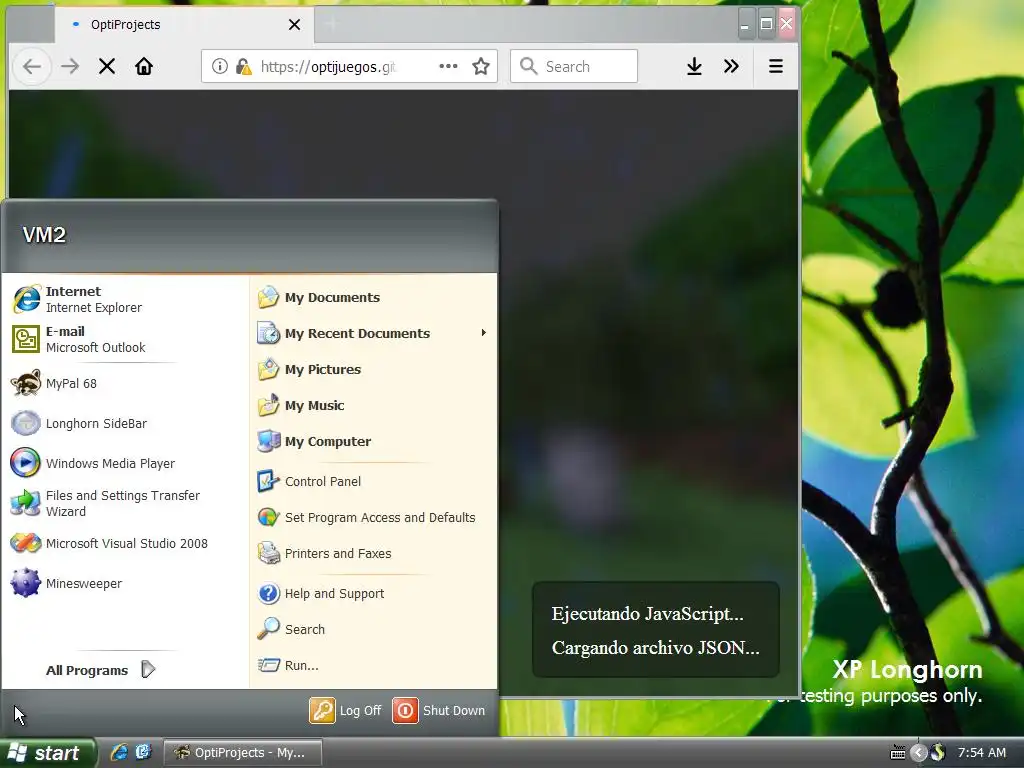Click the browser Search box
Viewport: 1024px width, 768px height.
click(x=574, y=66)
